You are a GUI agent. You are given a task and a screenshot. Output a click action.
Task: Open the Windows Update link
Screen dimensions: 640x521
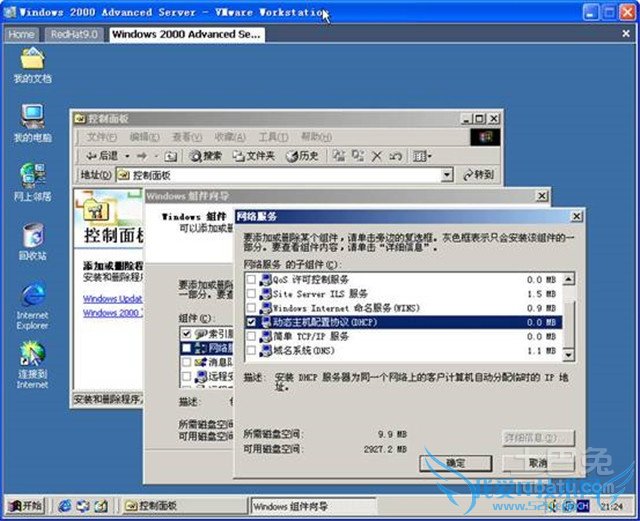pyautogui.click(x=113, y=299)
